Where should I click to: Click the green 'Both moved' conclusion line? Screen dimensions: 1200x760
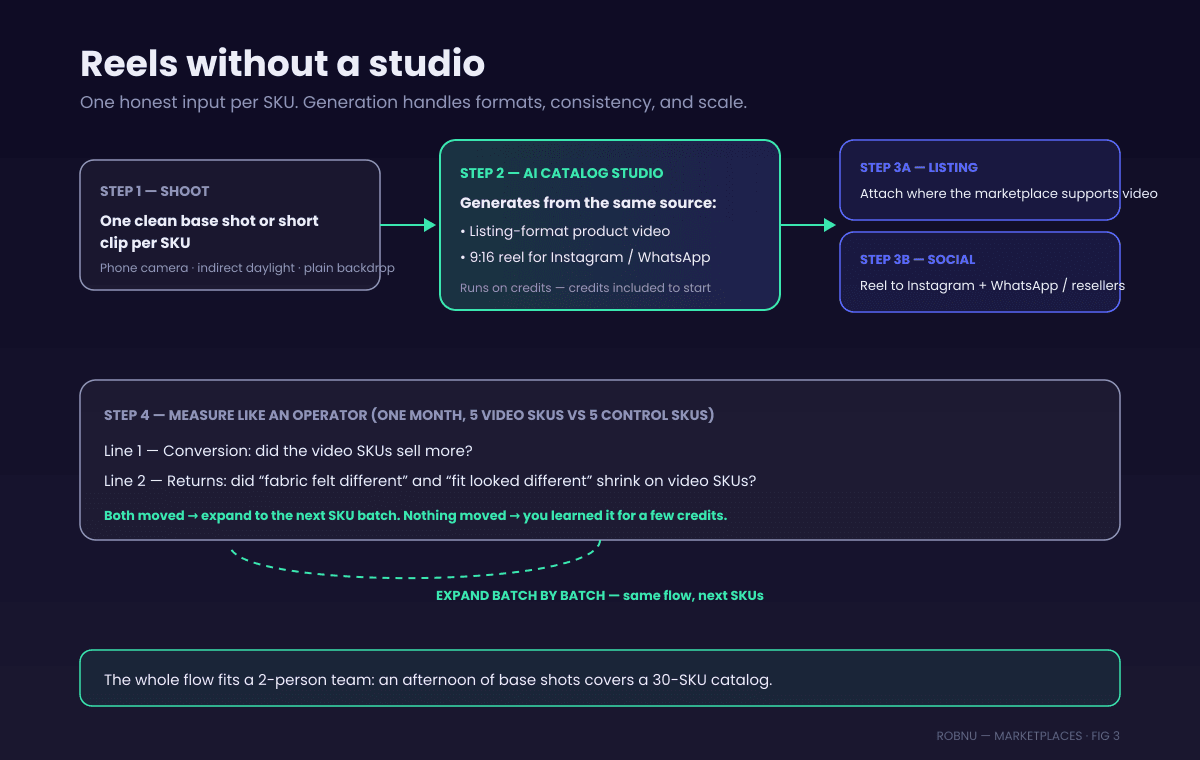(415, 515)
